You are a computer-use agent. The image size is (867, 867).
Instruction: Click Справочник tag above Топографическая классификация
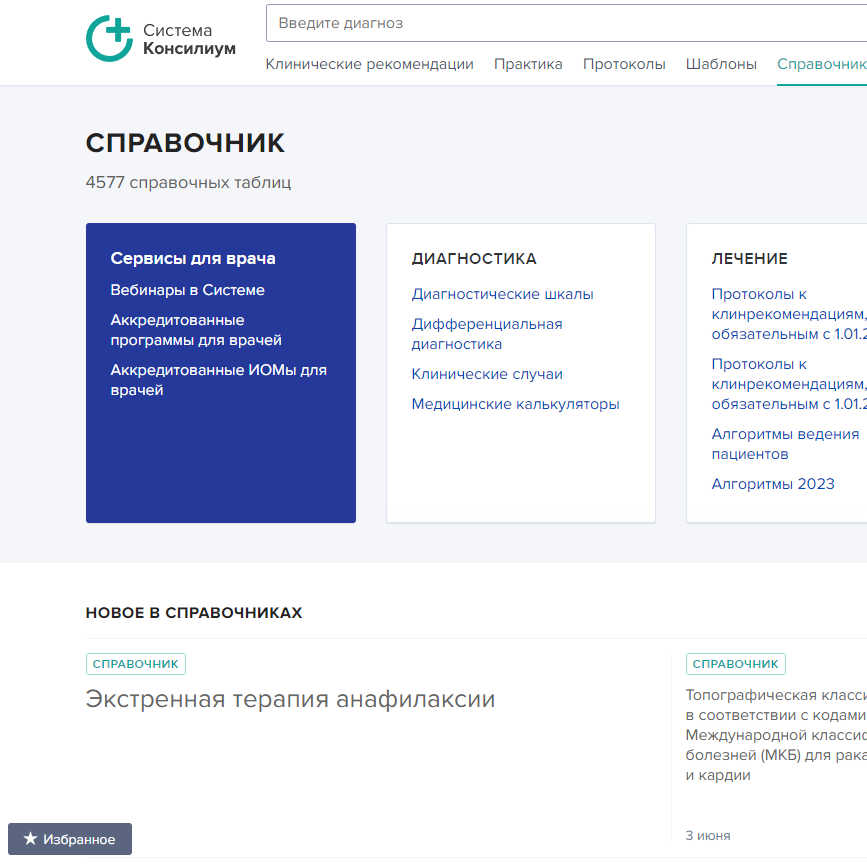pos(735,664)
